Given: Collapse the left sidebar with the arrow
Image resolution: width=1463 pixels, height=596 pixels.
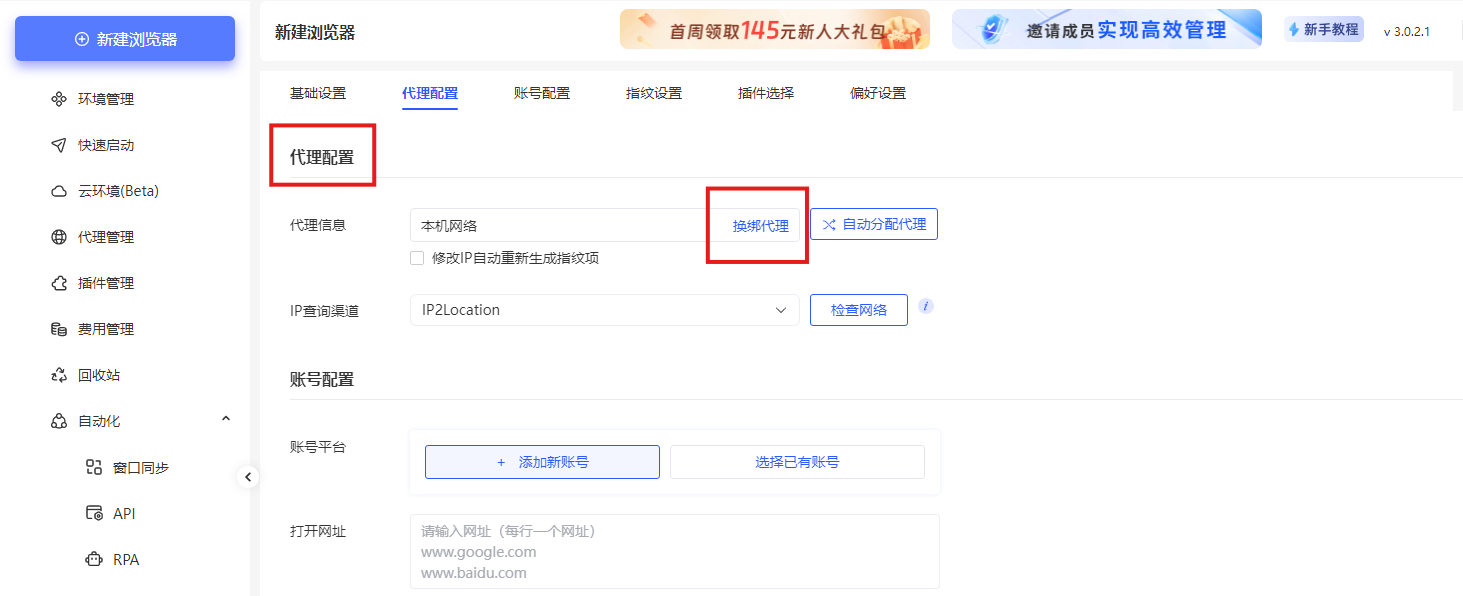Looking at the screenshot, I should coord(248,477).
